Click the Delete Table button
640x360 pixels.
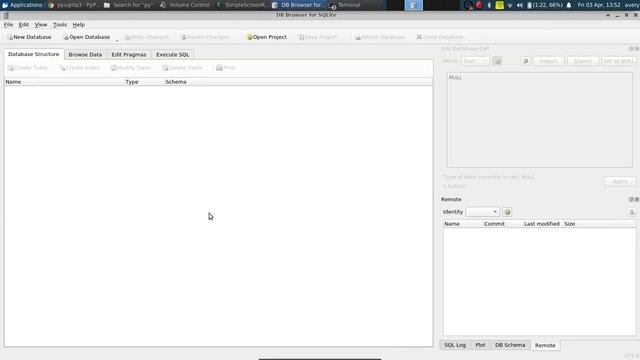[182, 68]
